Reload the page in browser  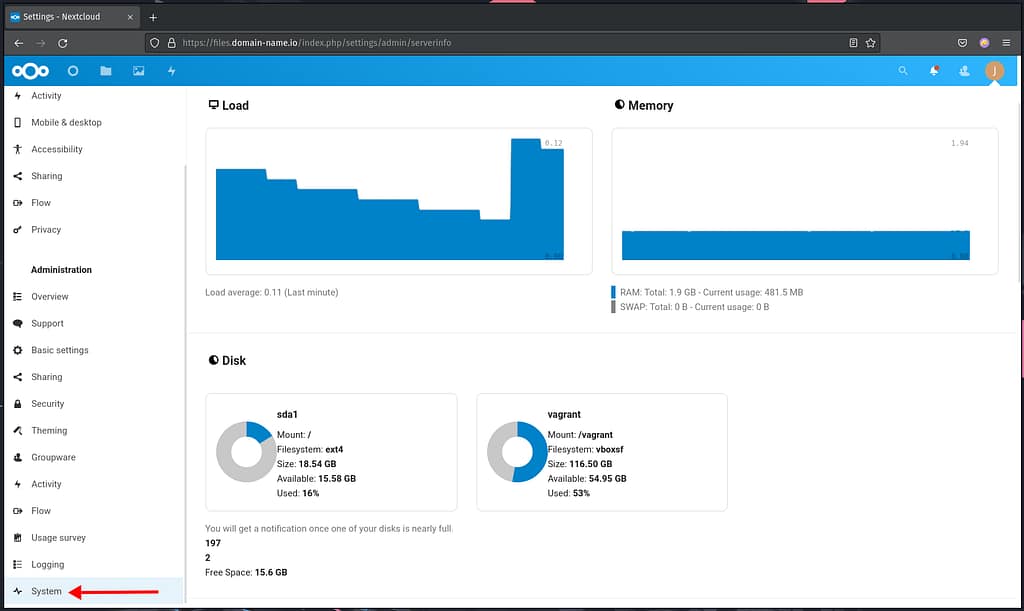tap(63, 43)
